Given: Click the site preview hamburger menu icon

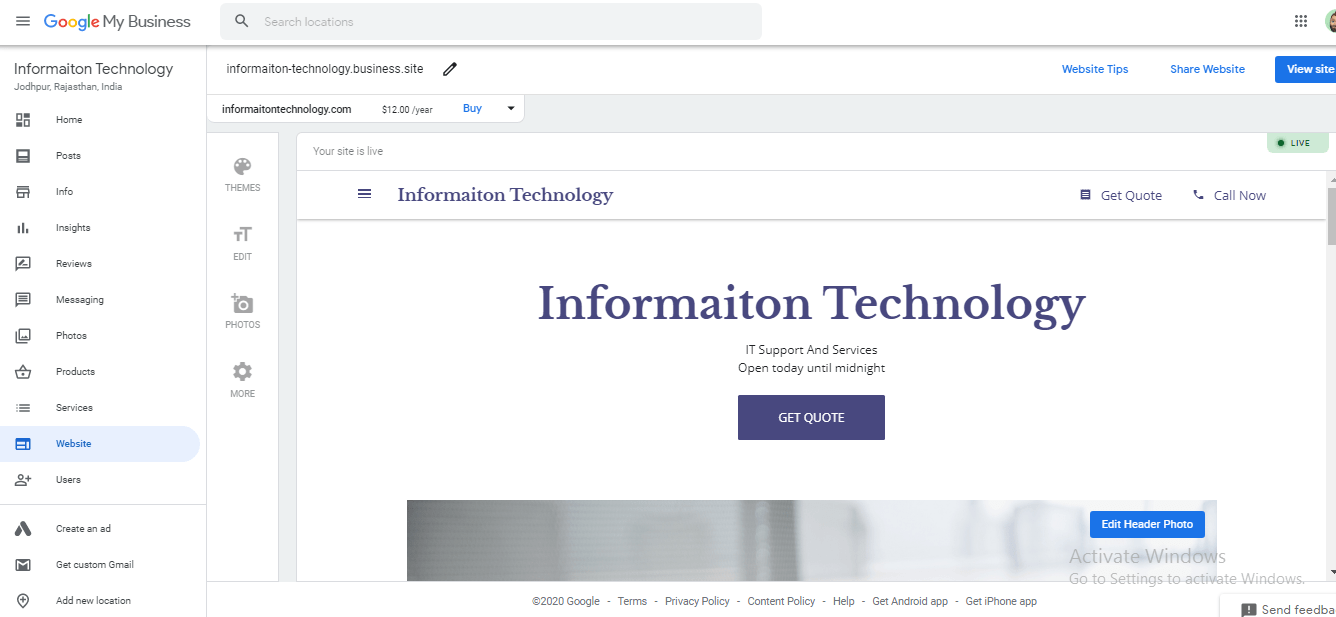Looking at the screenshot, I should click(x=365, y=194).
